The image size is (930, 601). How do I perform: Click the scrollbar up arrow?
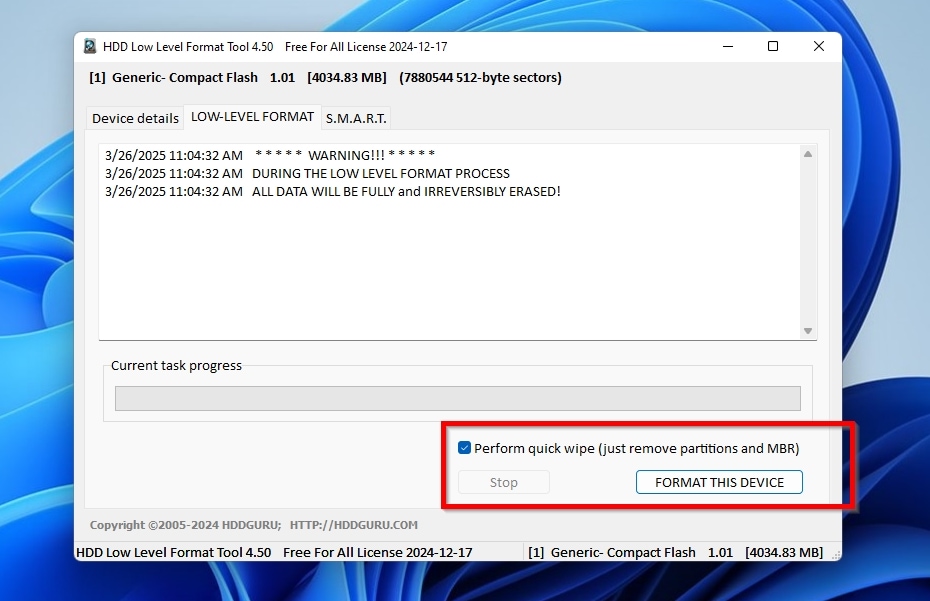click(x=808, y=153)
